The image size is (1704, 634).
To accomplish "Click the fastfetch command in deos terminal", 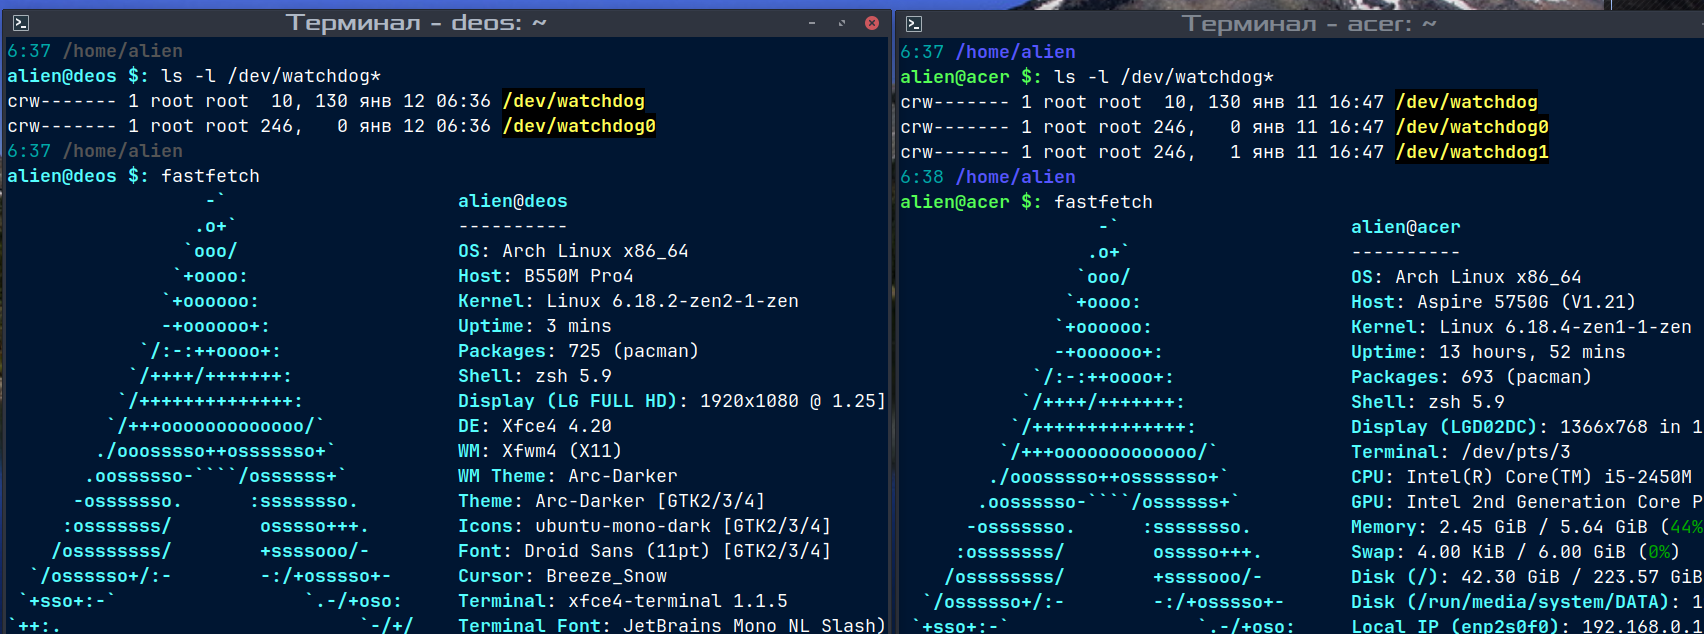I will point(210,176).
